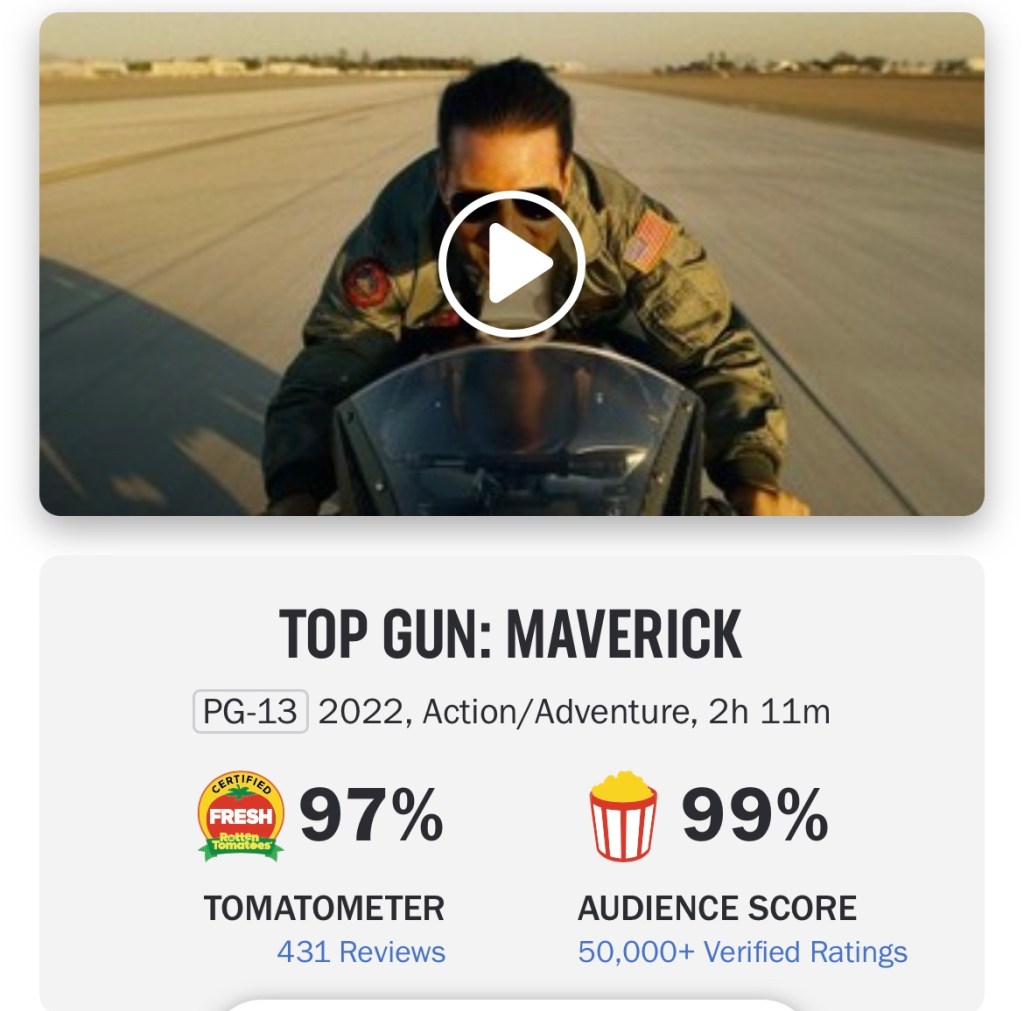This screenshot has width=1024, height=1011.
Task: Tap the PG-13 rating badge
Action: 250,711
